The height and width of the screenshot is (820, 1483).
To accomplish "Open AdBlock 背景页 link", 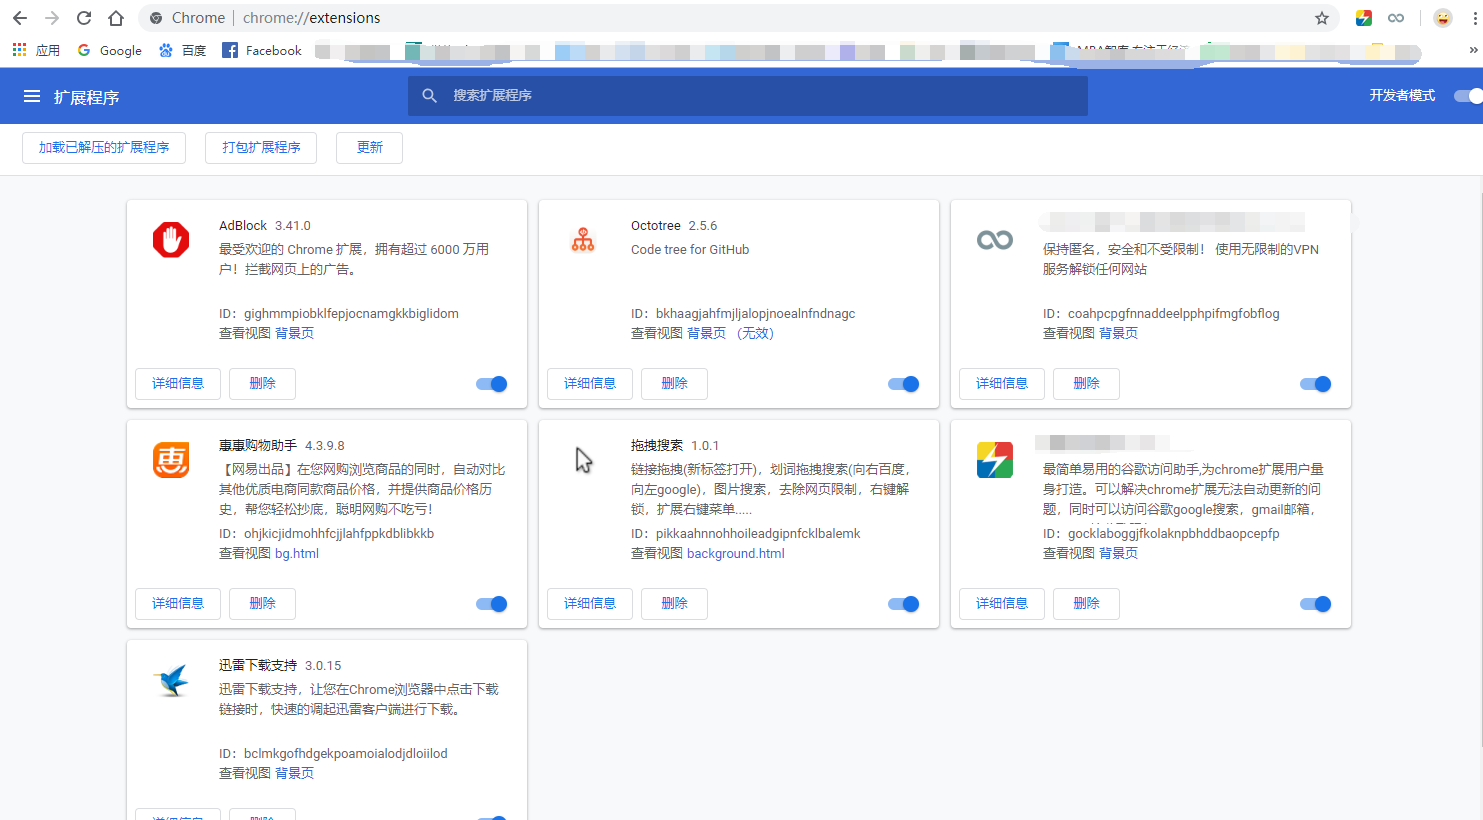I will point(294,333).
